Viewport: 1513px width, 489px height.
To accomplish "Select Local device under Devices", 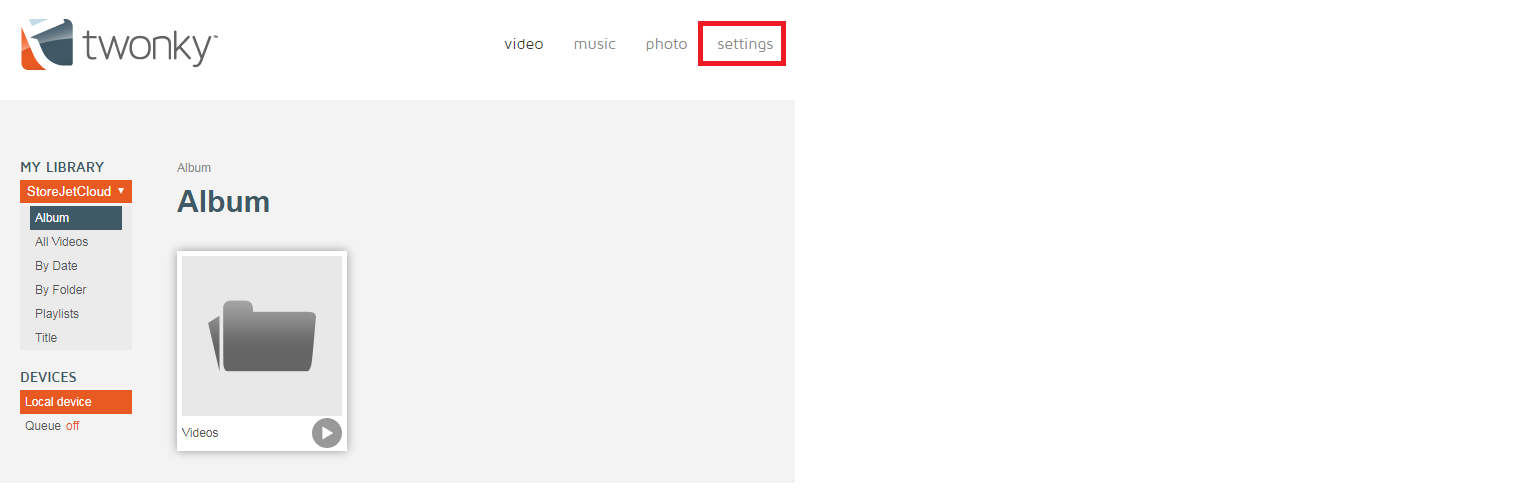I will (76, 402).
